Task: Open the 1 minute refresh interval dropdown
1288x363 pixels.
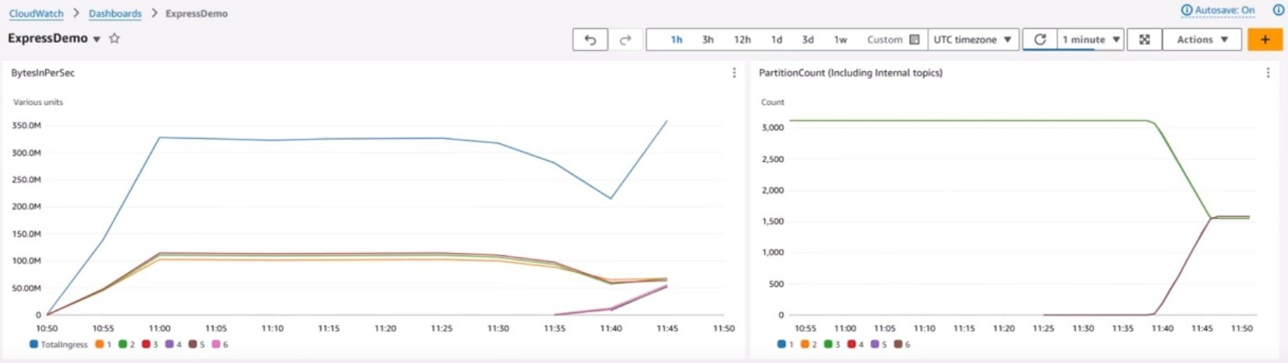Action: [1090, 40]
